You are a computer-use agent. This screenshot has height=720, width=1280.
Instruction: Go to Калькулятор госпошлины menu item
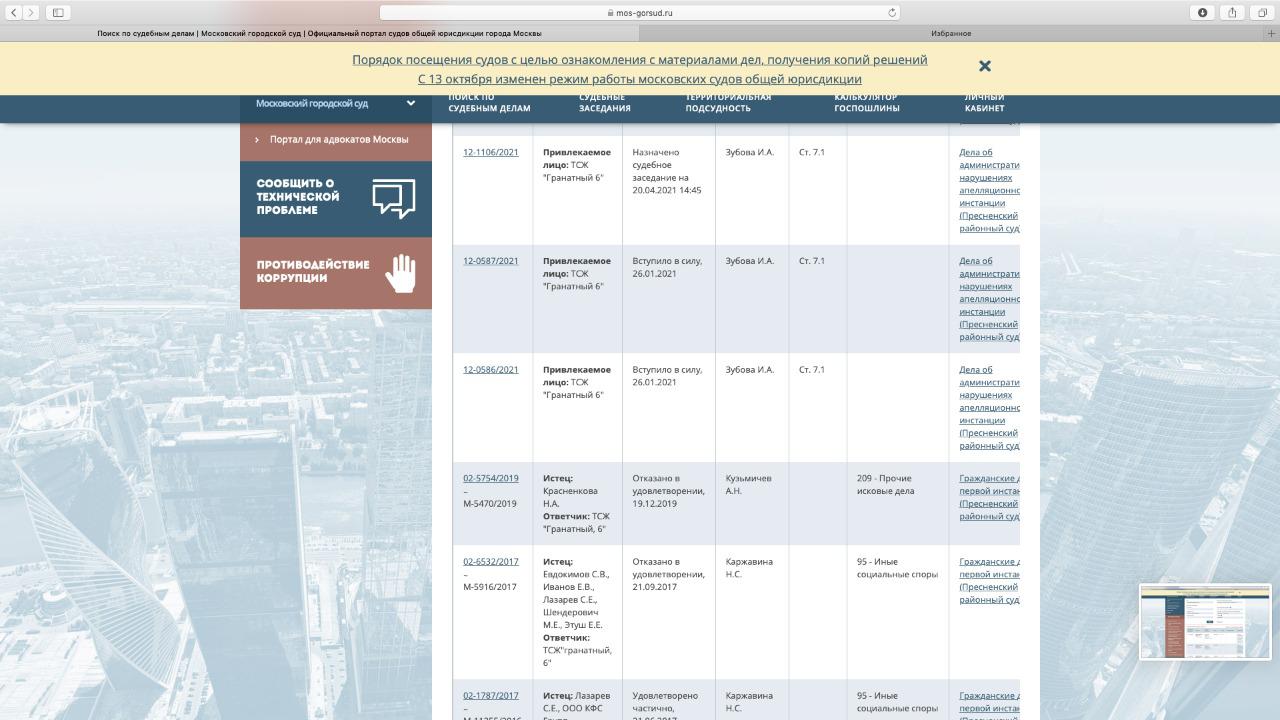point(866,103)
